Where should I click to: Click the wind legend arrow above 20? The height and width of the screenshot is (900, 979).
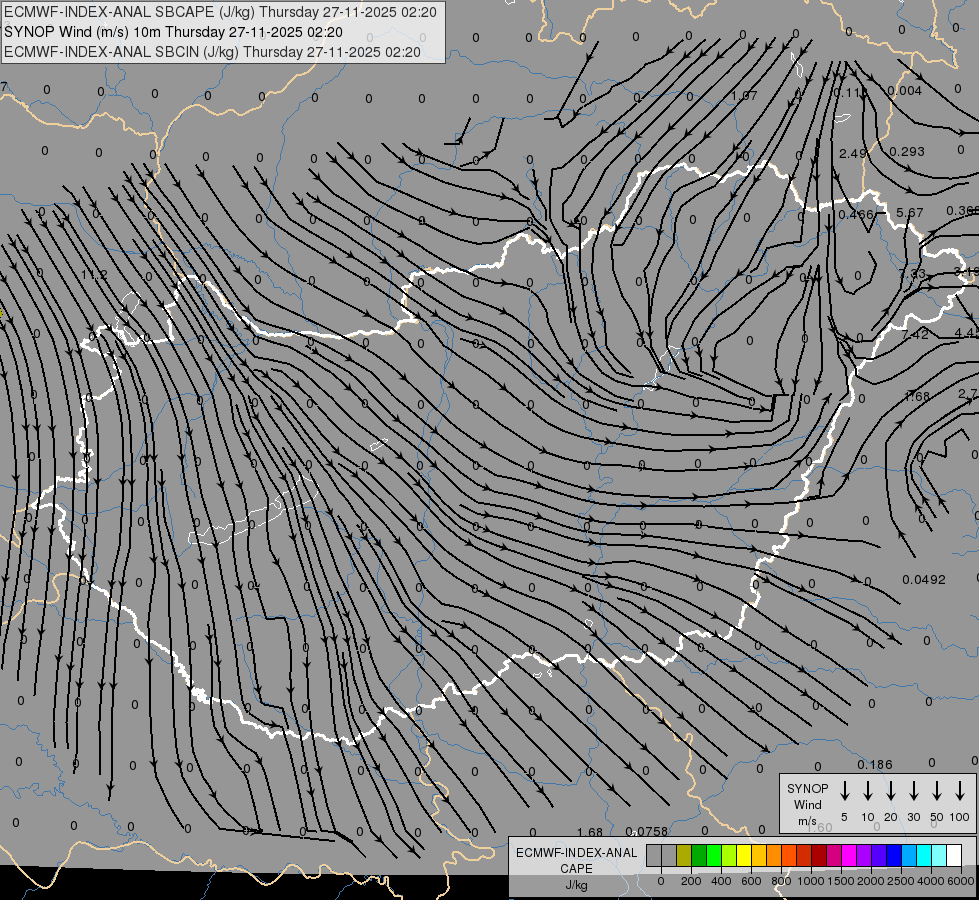[x=890, y=791]
